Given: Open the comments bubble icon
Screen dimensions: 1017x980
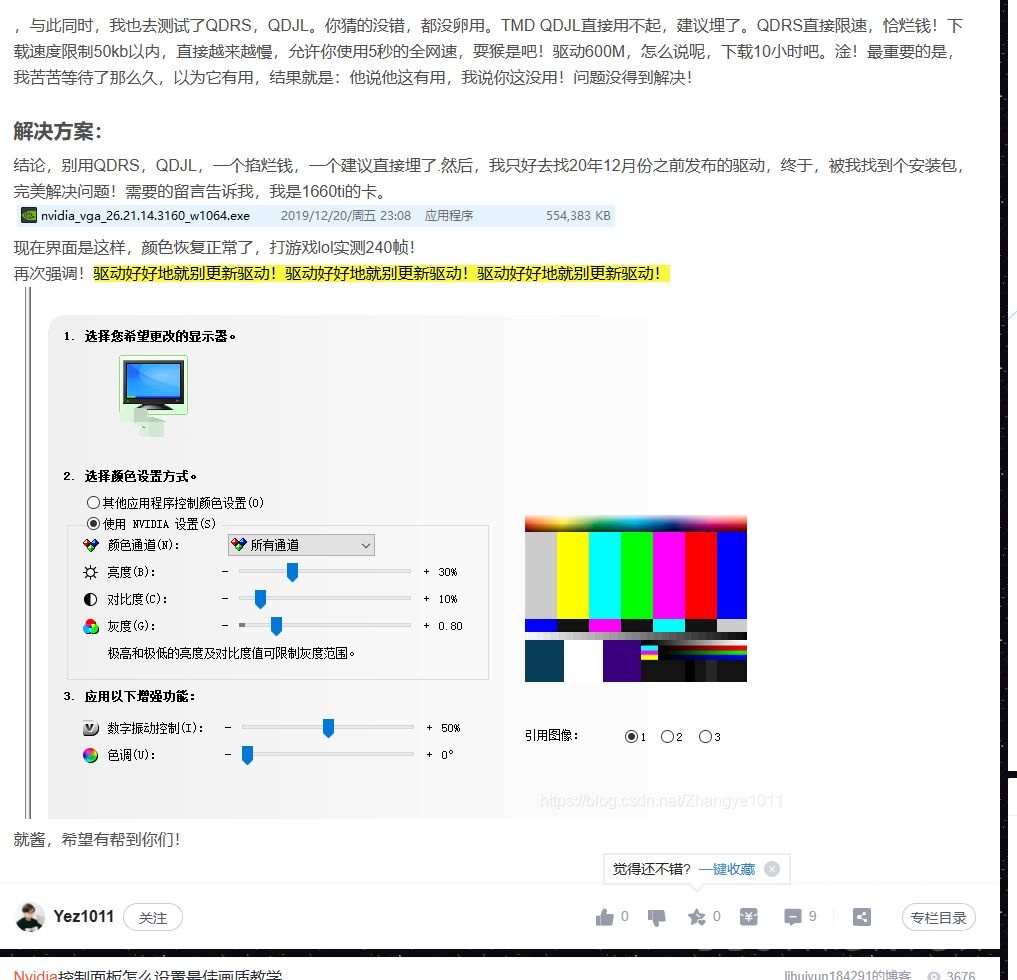Looking at the screenshot, I should coord(793,917).
